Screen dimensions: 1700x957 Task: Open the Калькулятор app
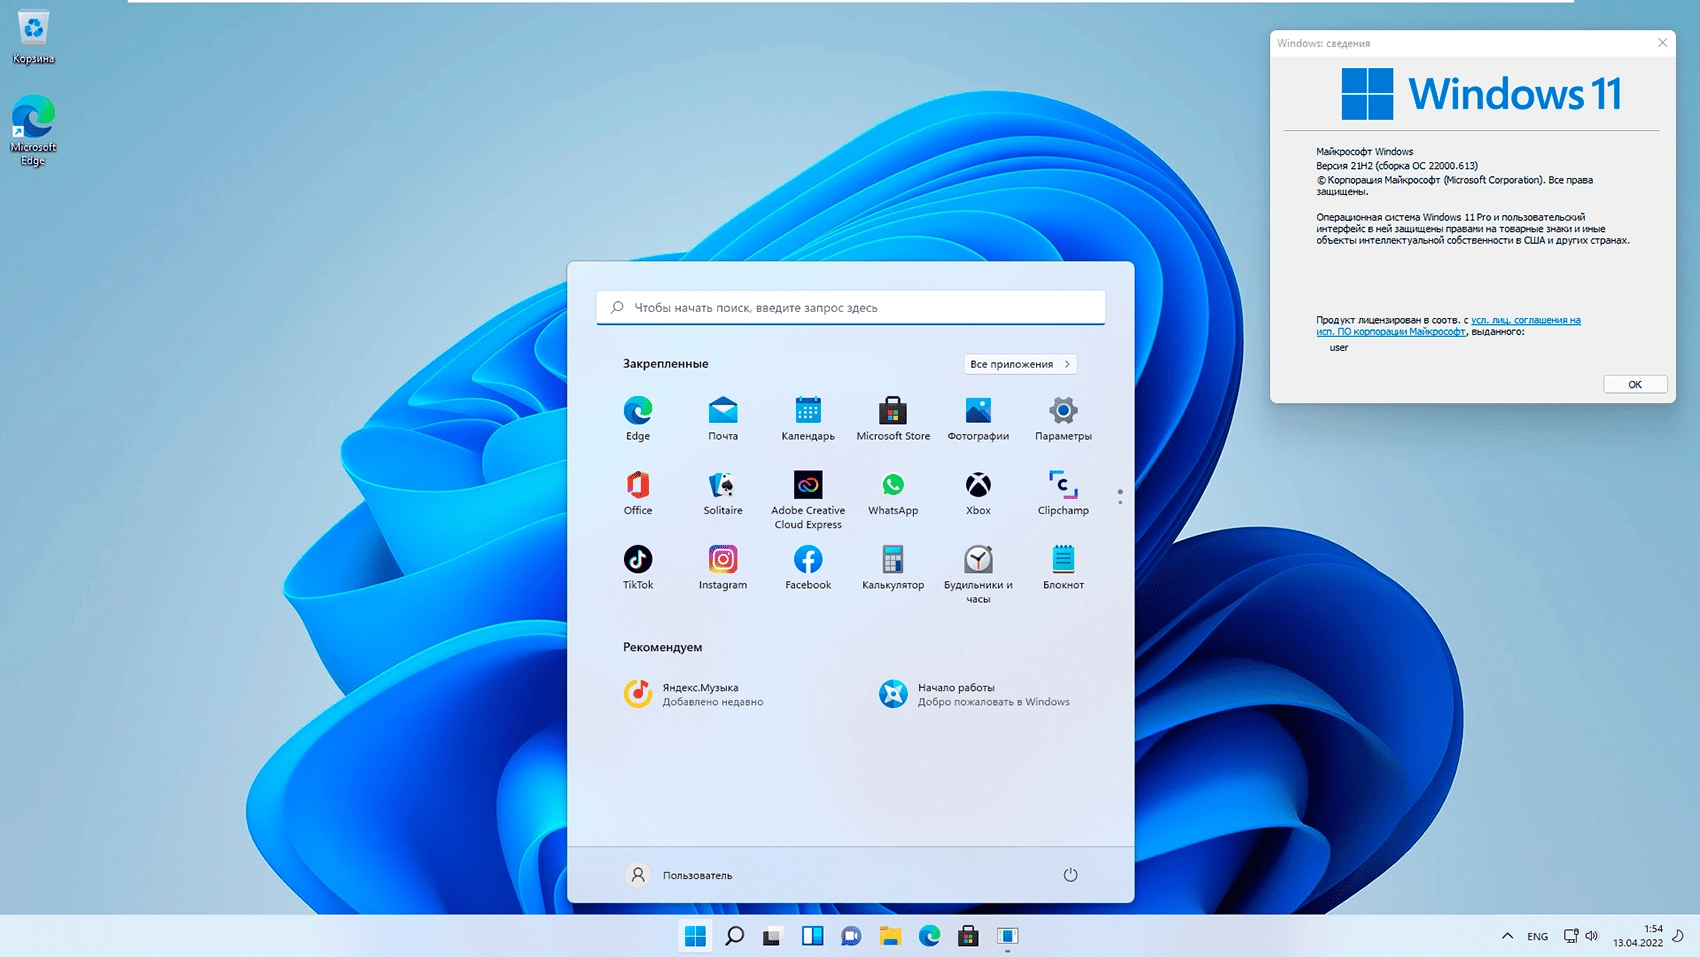coord(893,567)
